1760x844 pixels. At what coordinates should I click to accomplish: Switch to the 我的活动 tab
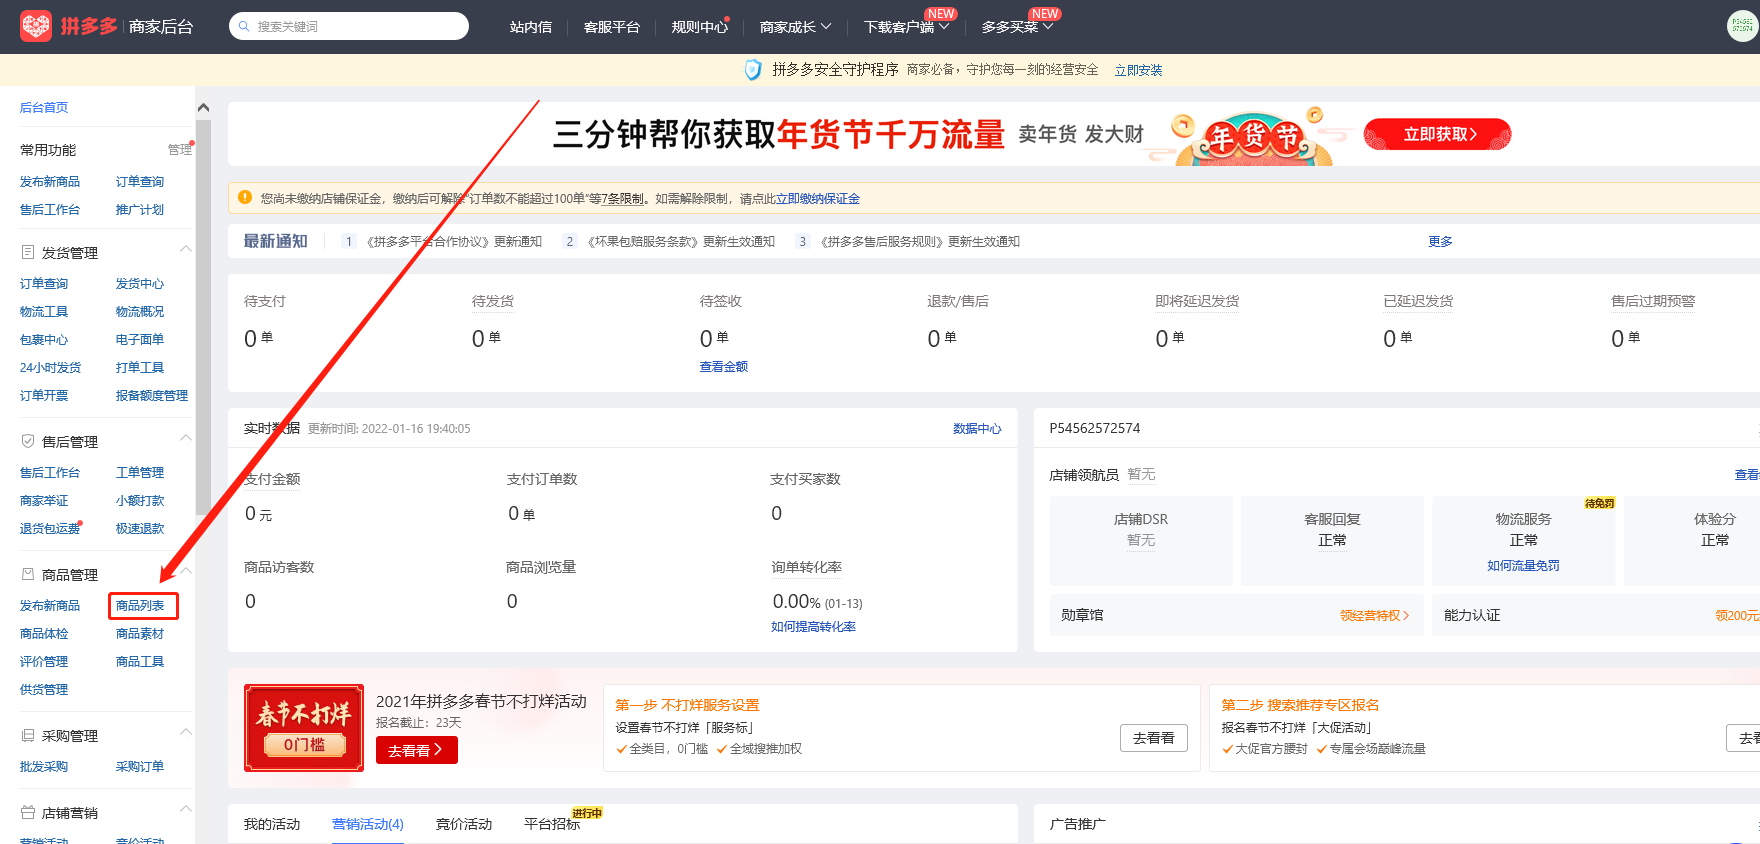pos(272,824)
